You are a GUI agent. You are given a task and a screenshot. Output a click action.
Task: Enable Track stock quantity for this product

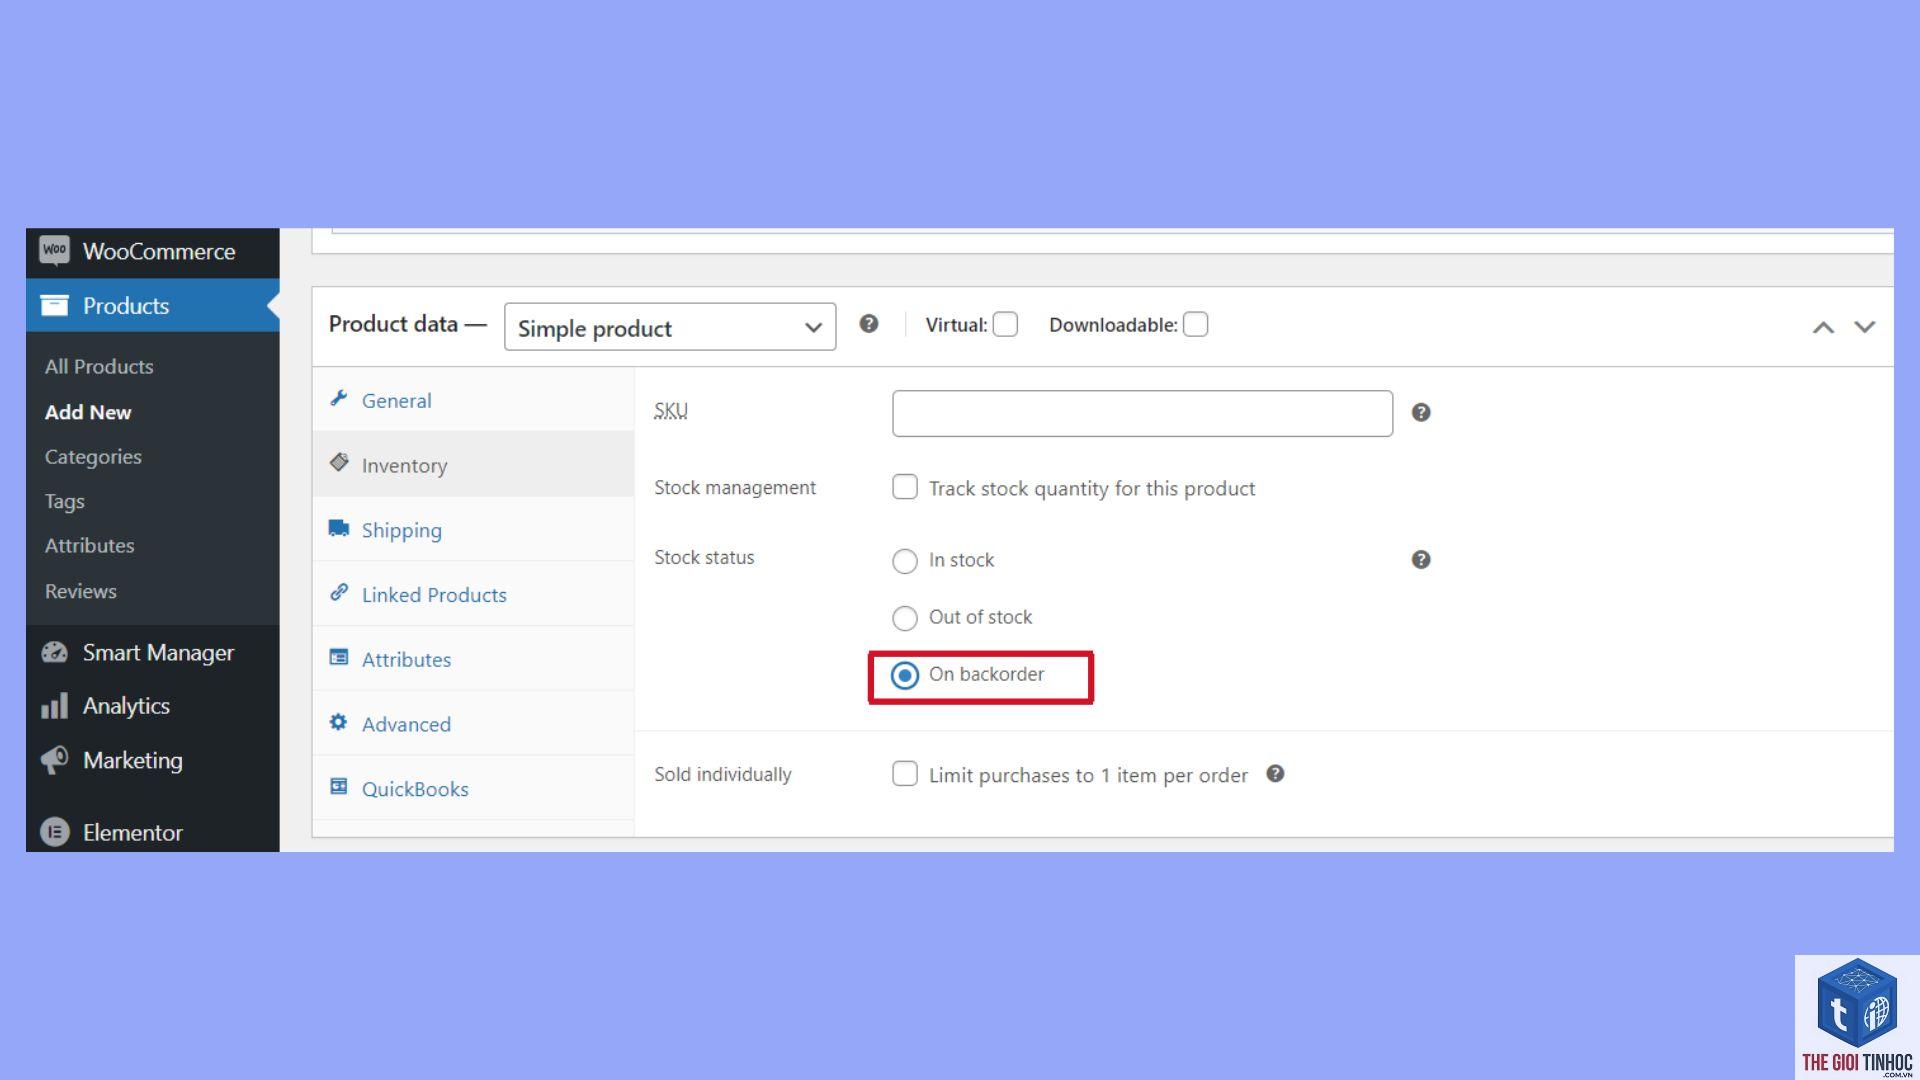tap(905, 487)
